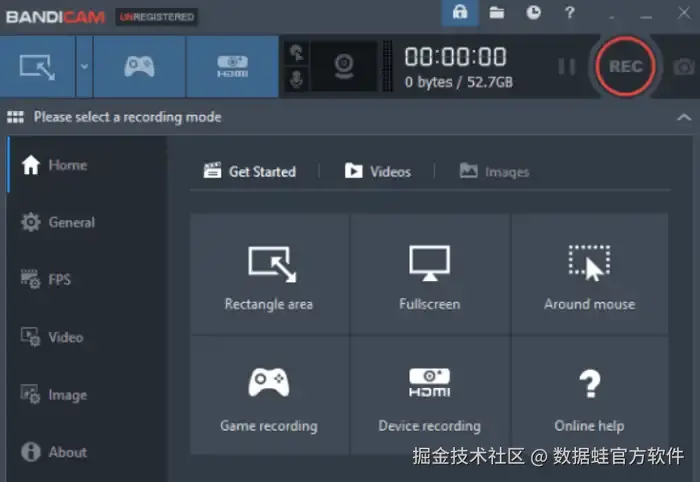Open the FPS settings in the sidebar
Screen dimensions: 700x482
pyautogui.click(x=87, y=279)
